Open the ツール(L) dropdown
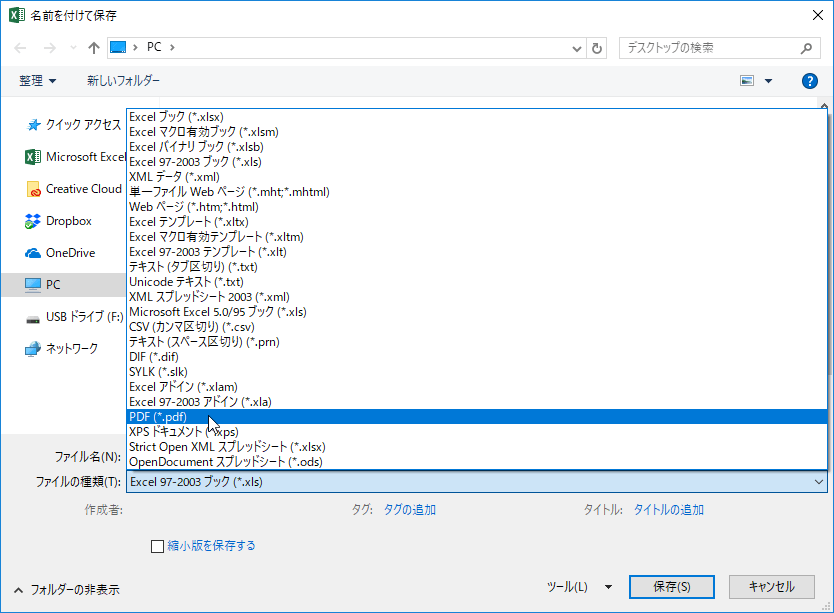The image size is (834, 613). tap(579, 587)
